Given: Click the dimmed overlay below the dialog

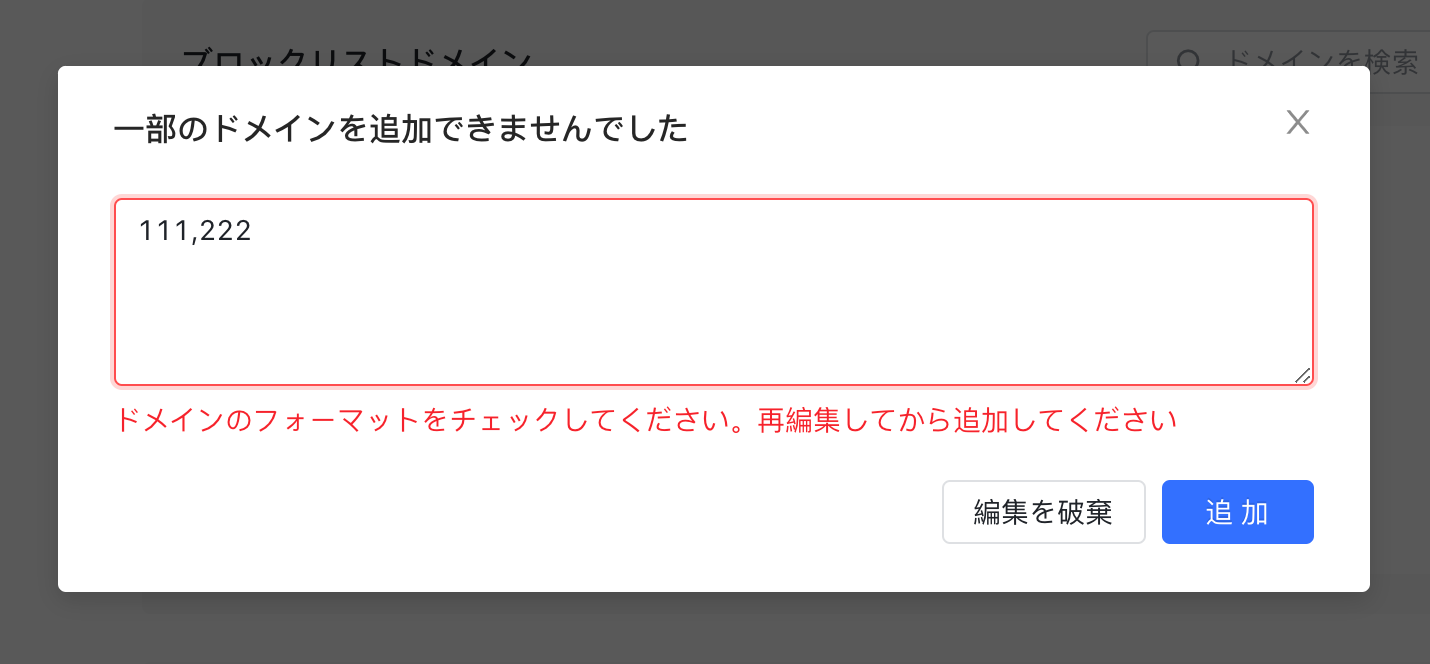Looking at the screenshot, I should [714, 628].
